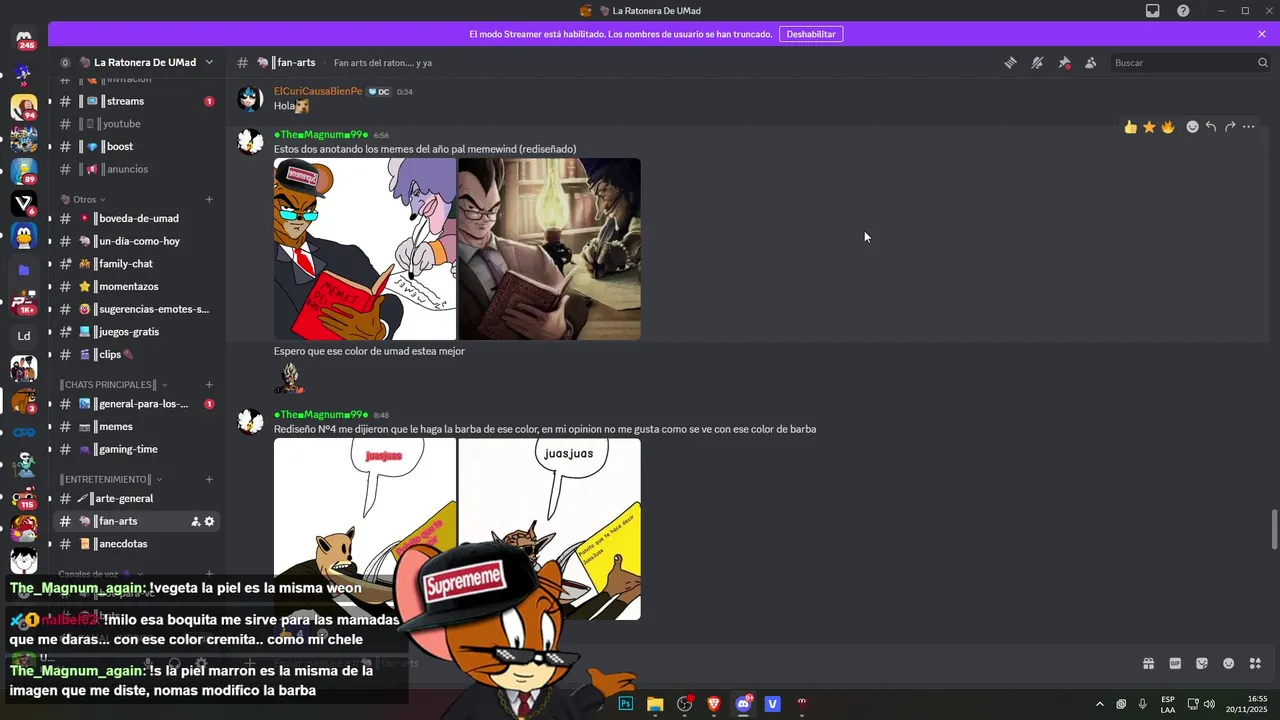Open Discord direct messages home icon
Viewport: 1280px width, 720px height.
24,40
